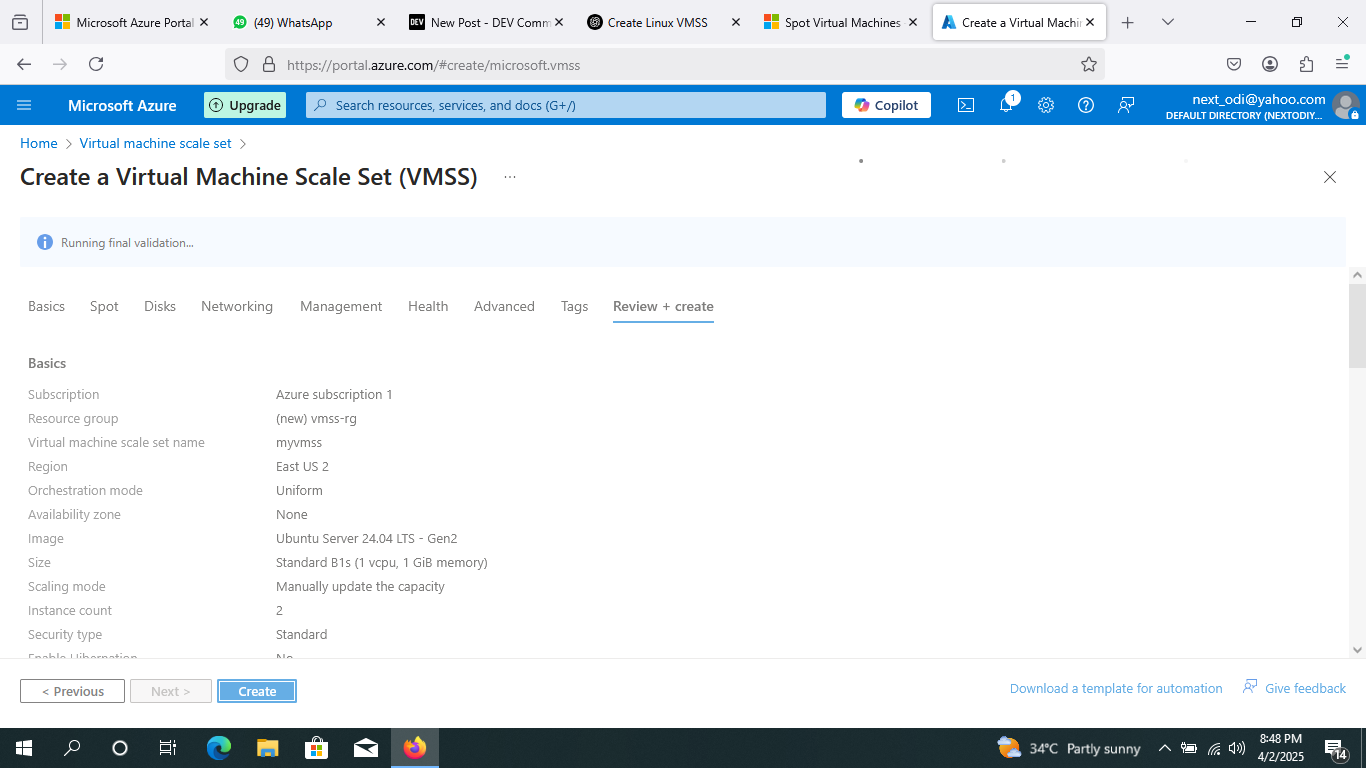Open Microsoft Store from the taskbar
Screen dimensions: 1366x768
(316, 748)
